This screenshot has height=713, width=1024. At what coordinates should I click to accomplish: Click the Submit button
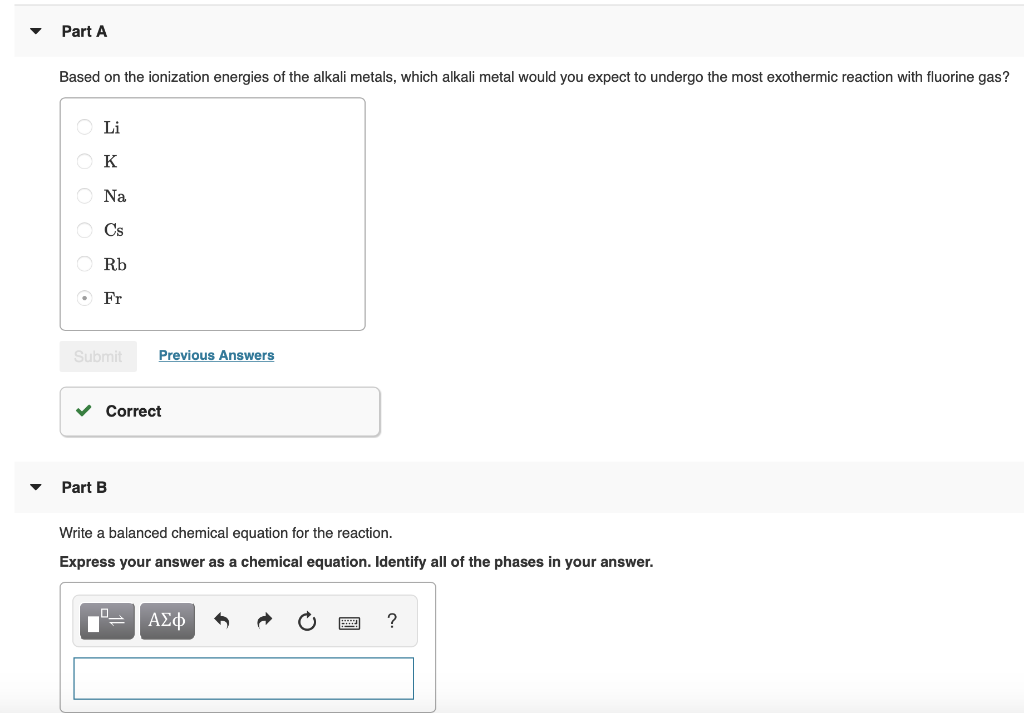[97, 356]
